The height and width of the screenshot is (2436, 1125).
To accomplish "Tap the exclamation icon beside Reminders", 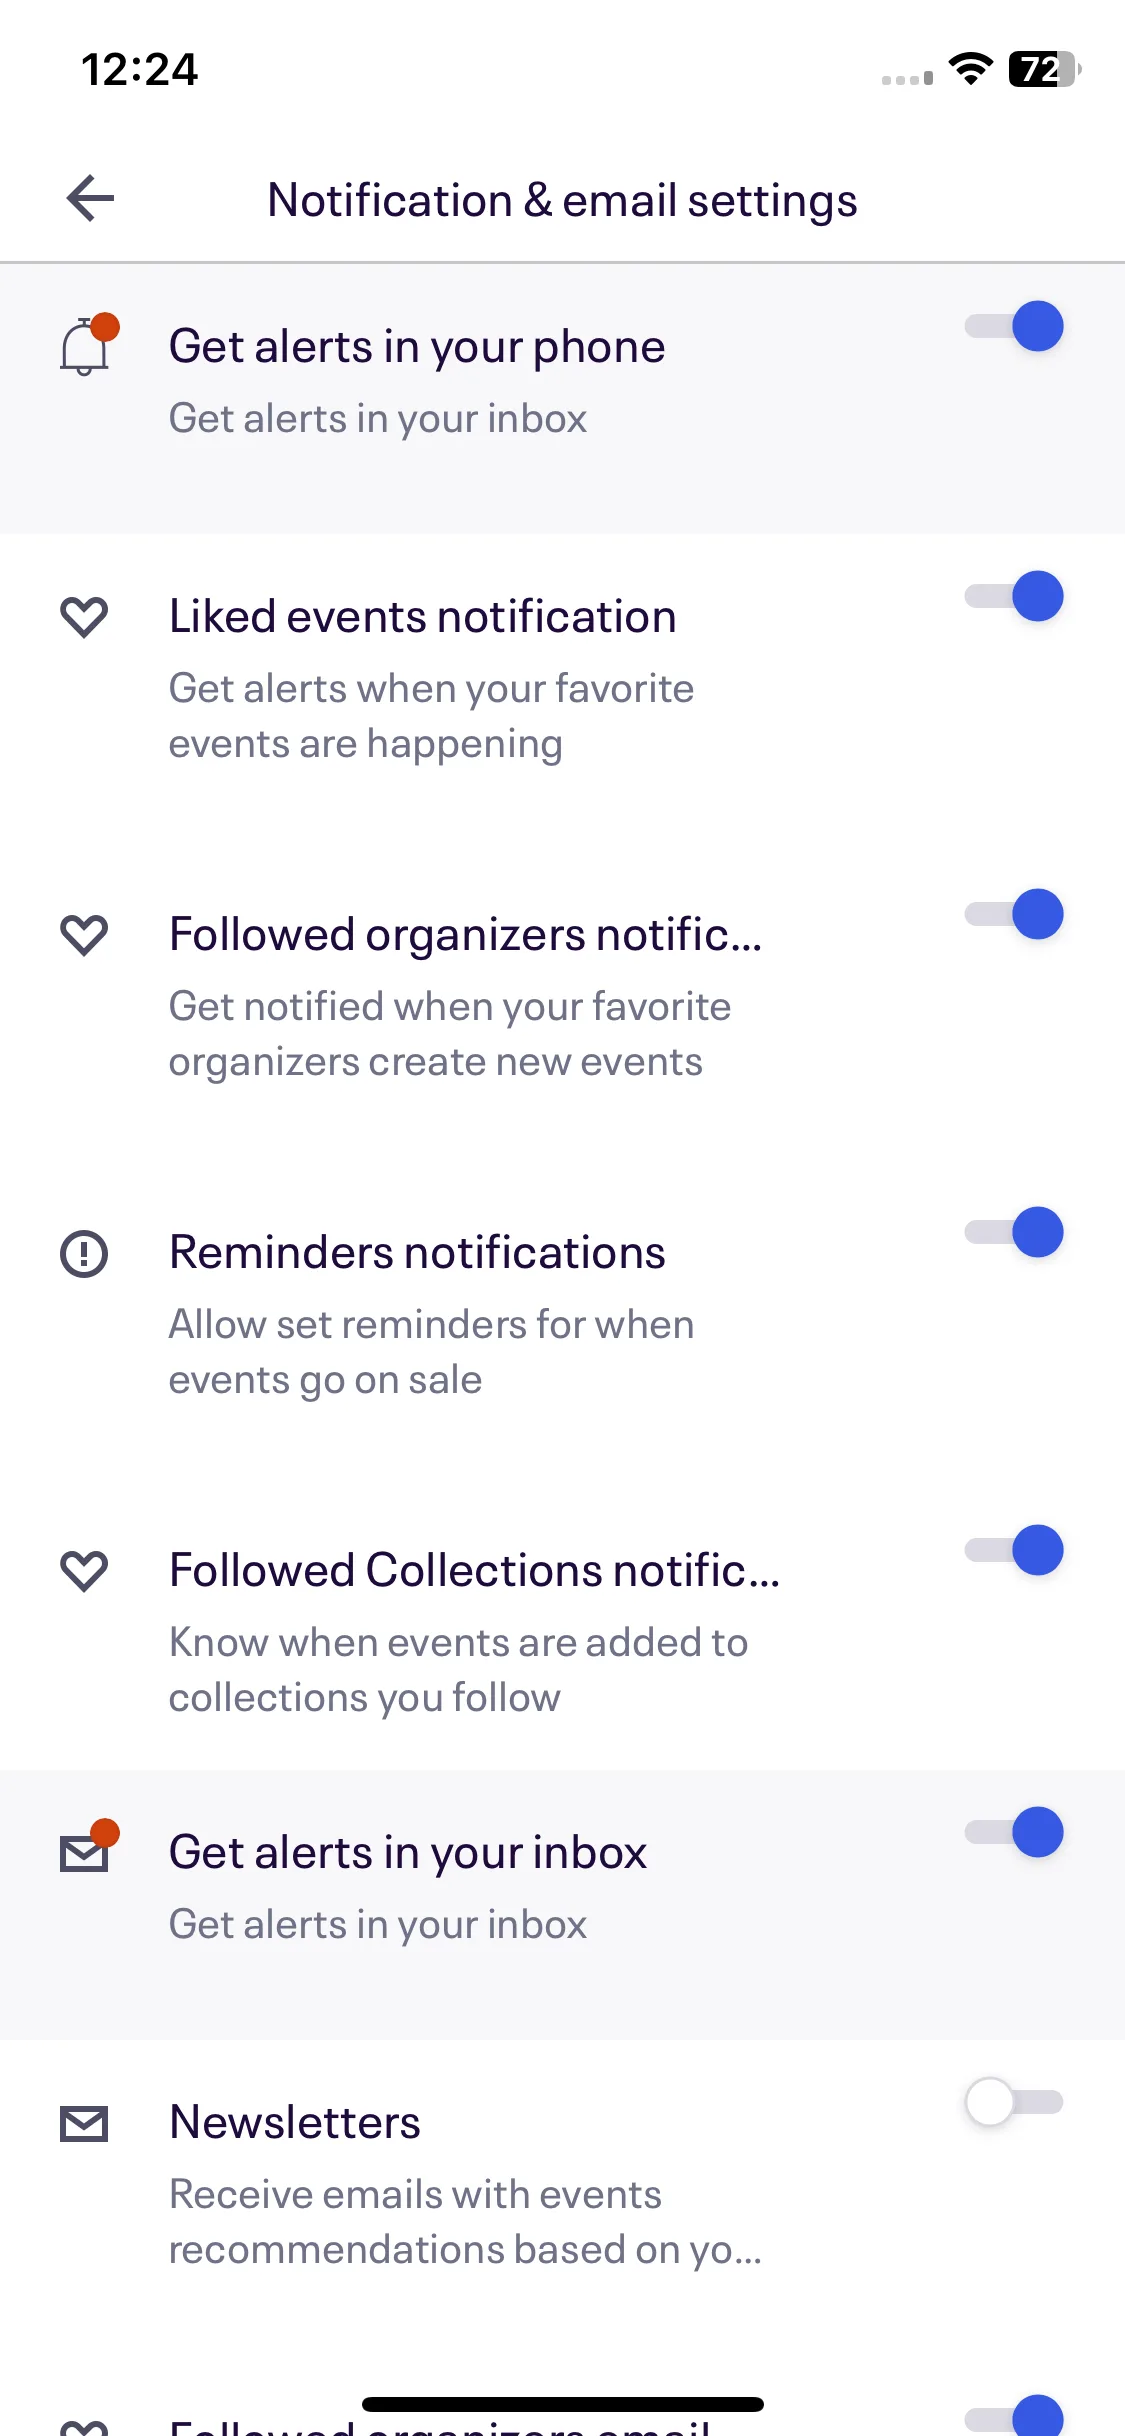I will point(84,1253).
